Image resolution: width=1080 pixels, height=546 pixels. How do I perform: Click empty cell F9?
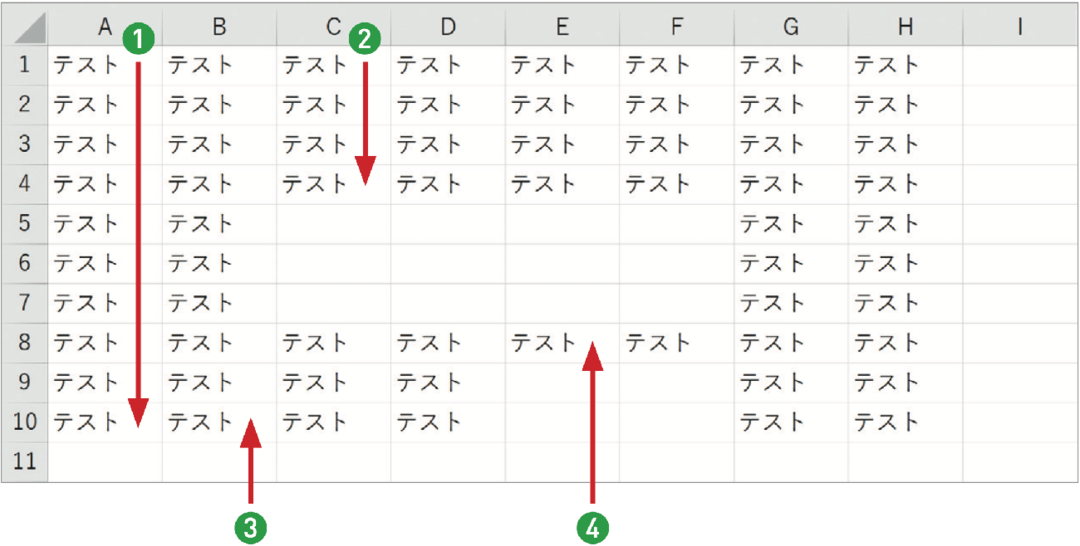676,382
